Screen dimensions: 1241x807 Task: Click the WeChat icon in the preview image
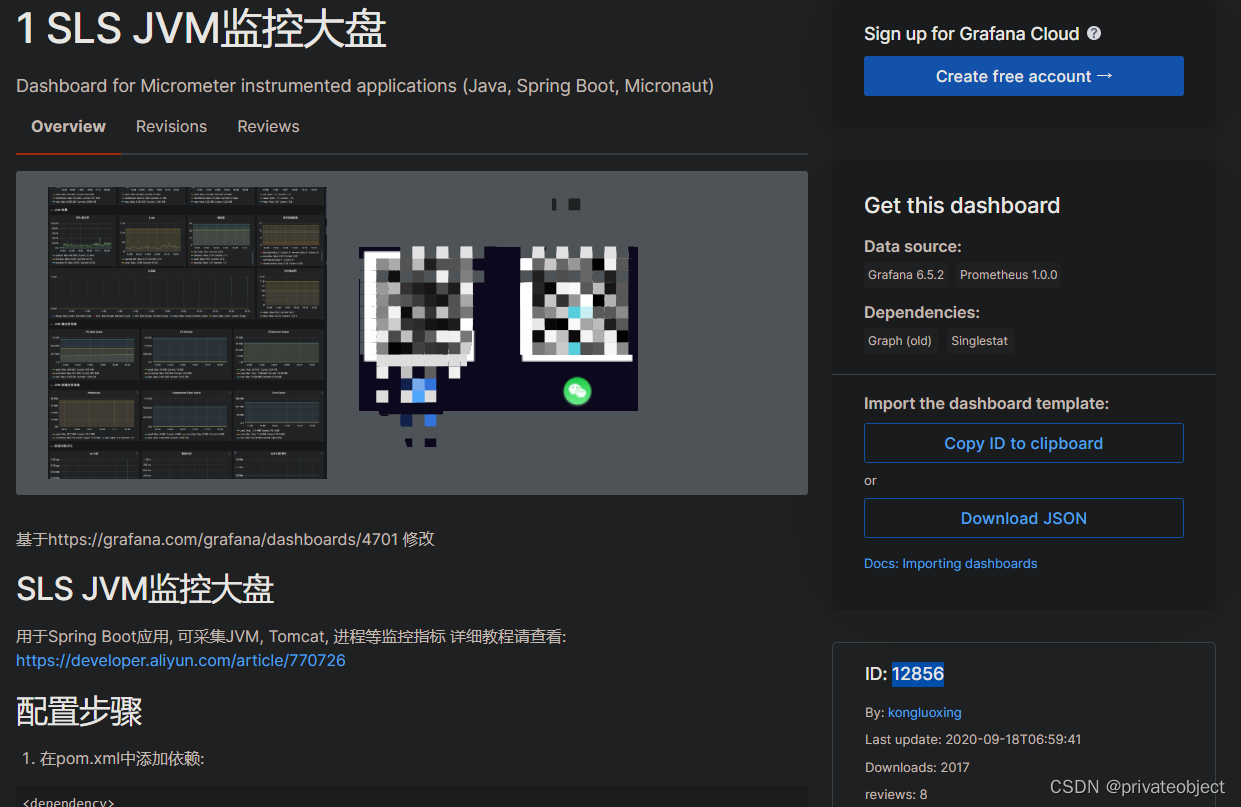click(577, 391)
